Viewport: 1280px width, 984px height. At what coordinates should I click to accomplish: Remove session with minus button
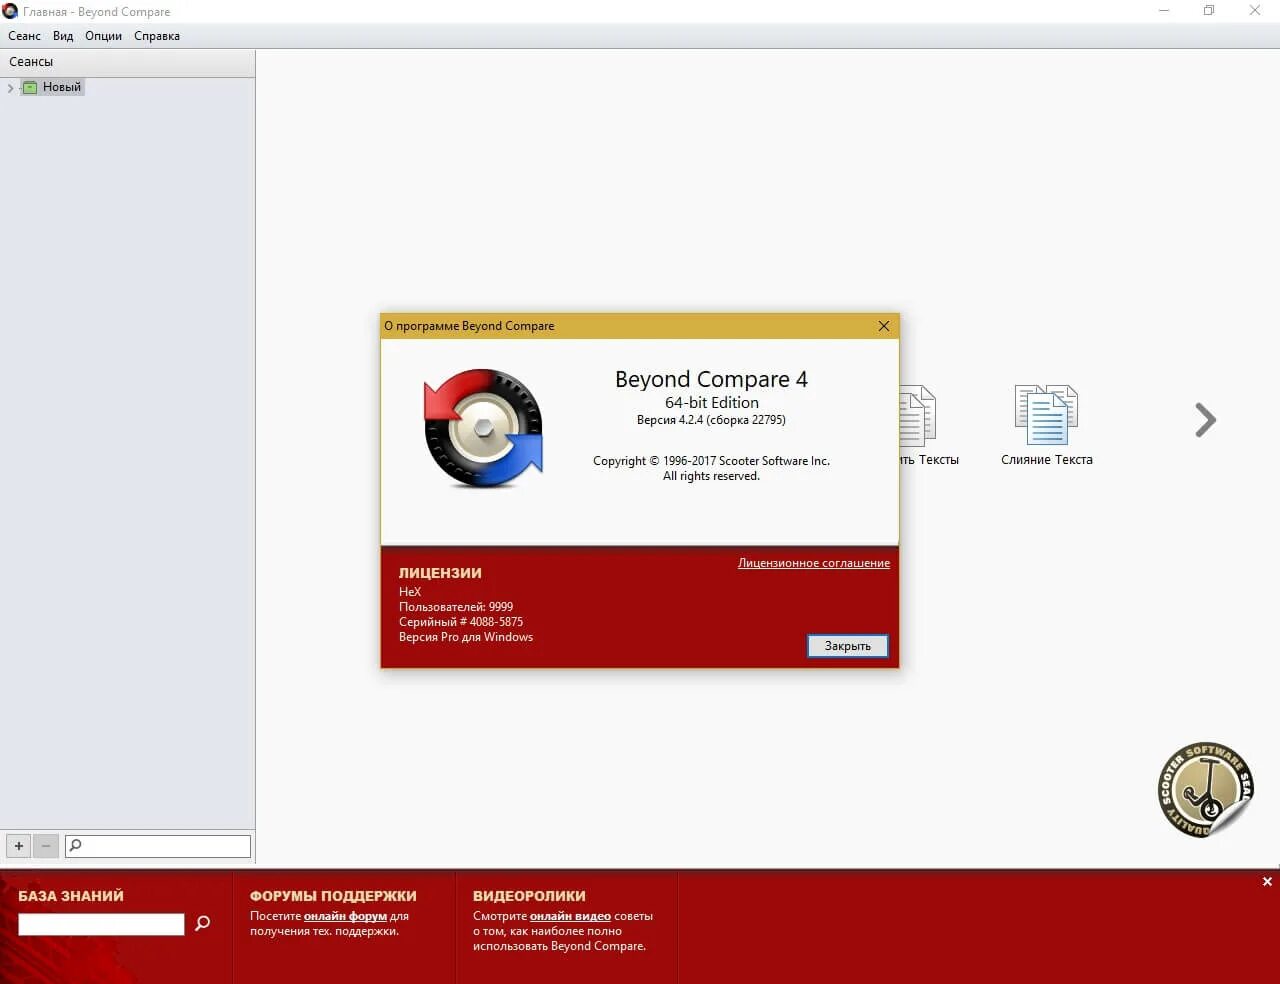pyautogui.click(x=46, y=846)
